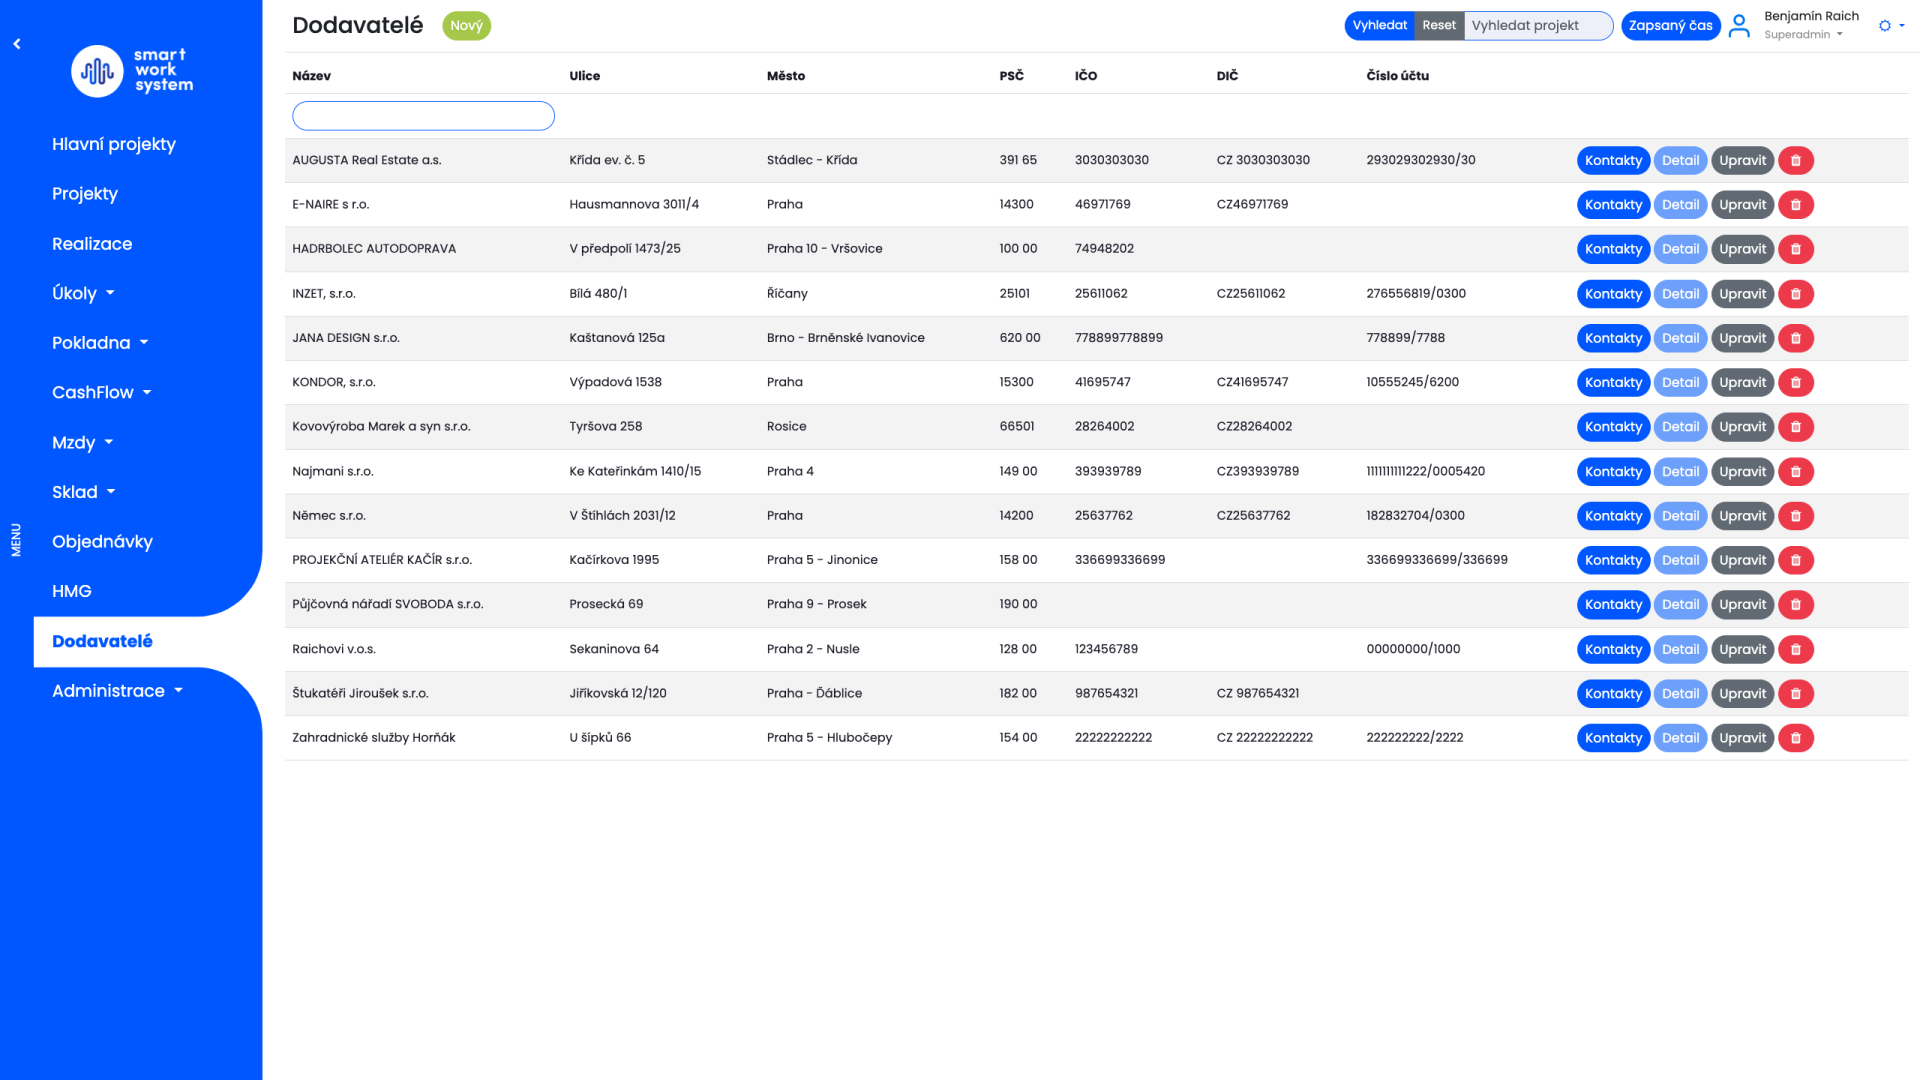The width and height of the screenshot is (1920, 1080).
Task: Focus the Název filter input field
Action: tap(423, 116)
